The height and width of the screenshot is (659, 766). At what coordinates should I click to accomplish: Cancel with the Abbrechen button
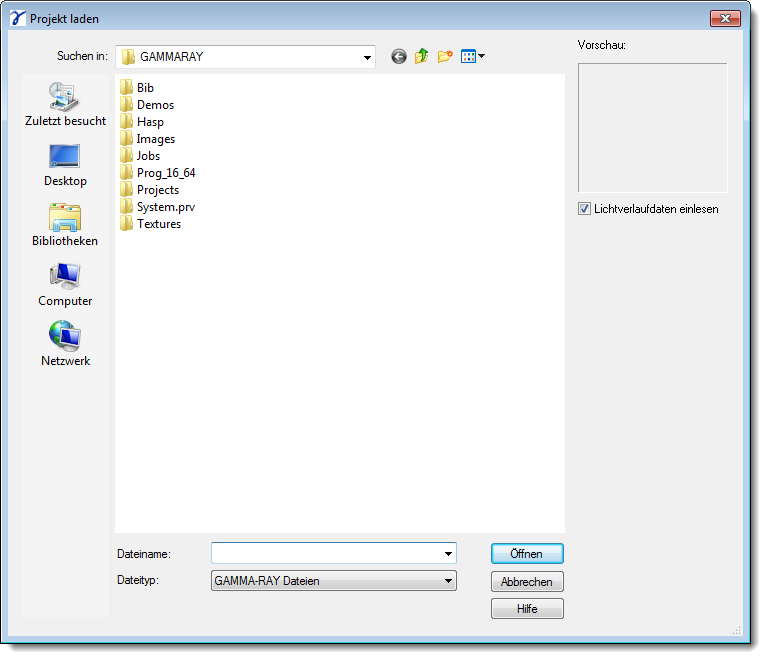527,582
